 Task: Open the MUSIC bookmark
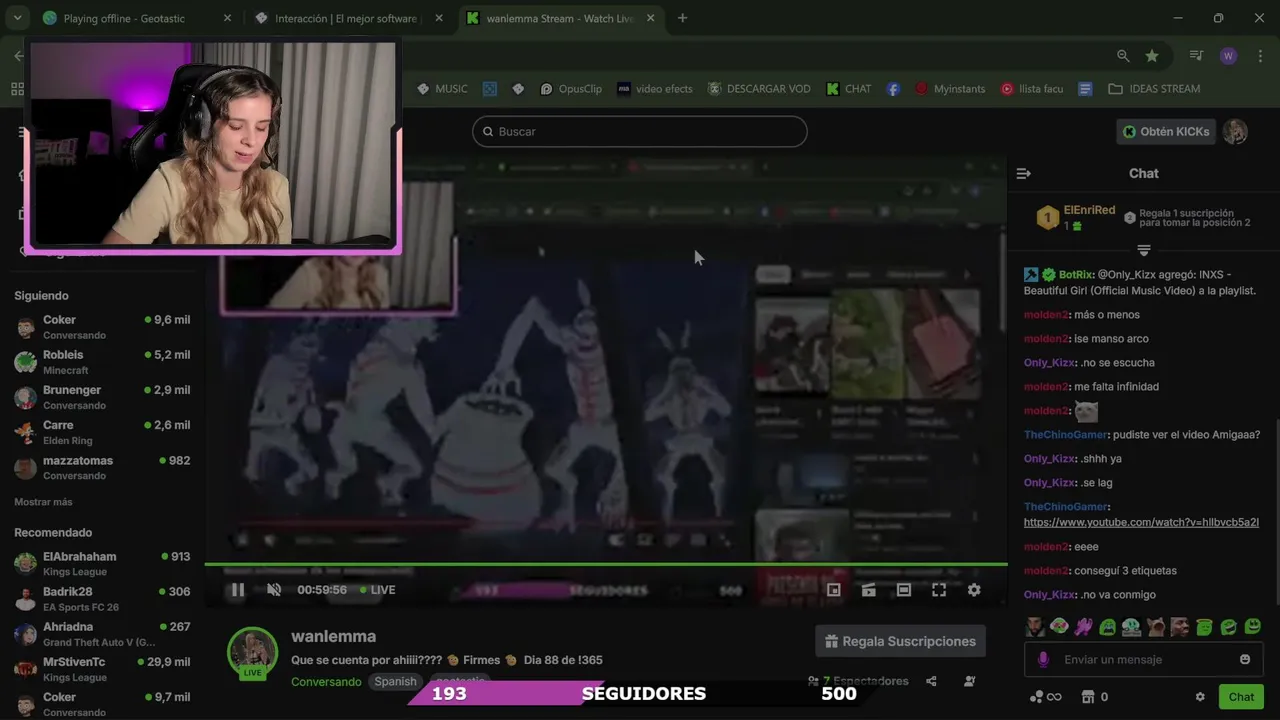tap(442, 88)
